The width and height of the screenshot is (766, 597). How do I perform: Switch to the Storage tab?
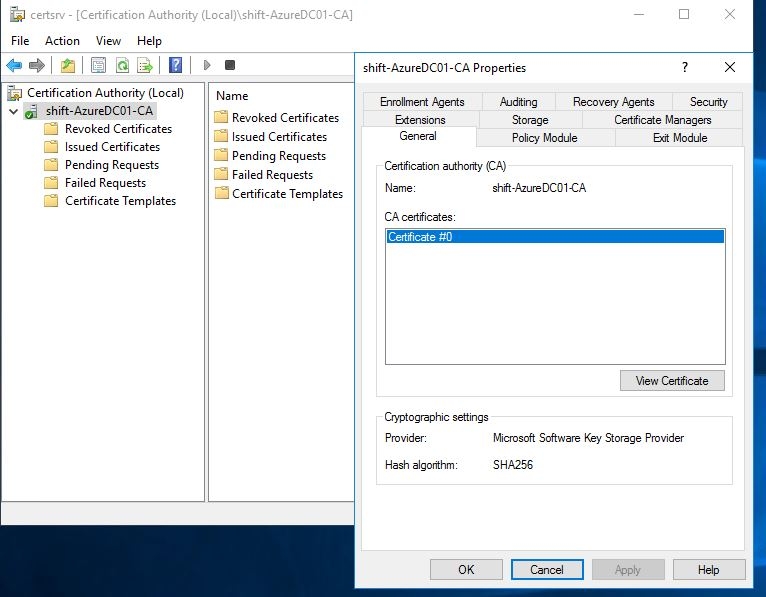(x=530, y=120)
